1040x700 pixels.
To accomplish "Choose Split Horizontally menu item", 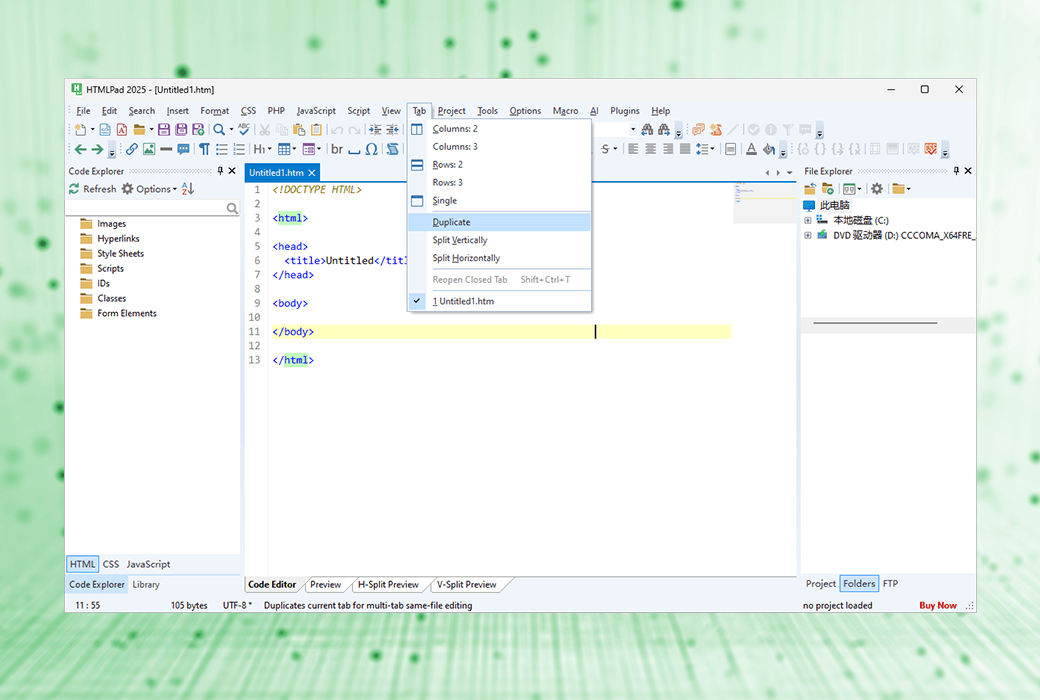I will pos(499,258).
